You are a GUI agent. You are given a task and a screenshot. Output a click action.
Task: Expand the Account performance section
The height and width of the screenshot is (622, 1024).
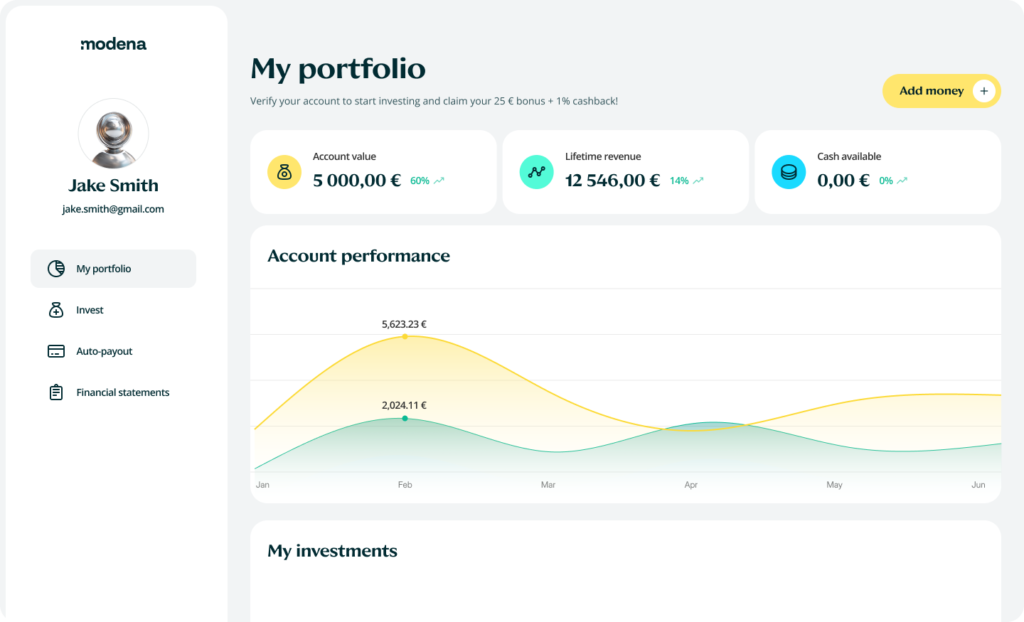point(358,256)
